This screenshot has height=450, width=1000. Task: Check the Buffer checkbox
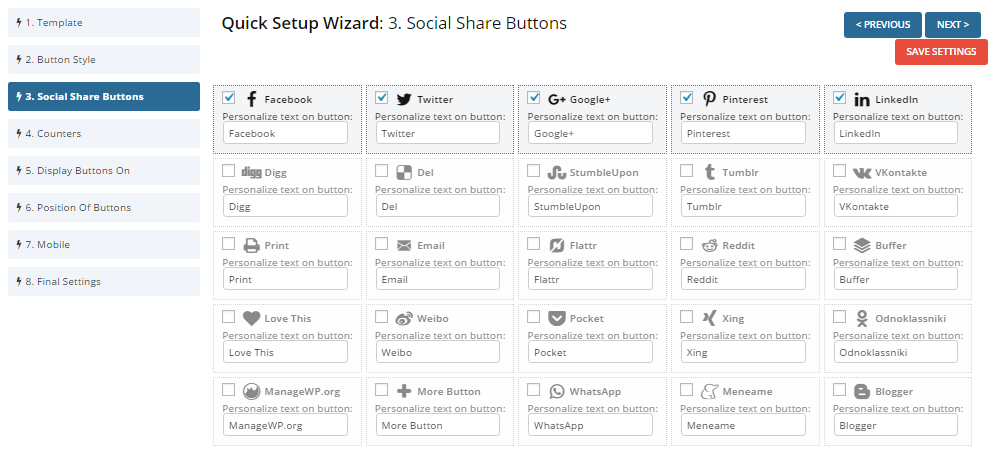click(x=839, y=244)
